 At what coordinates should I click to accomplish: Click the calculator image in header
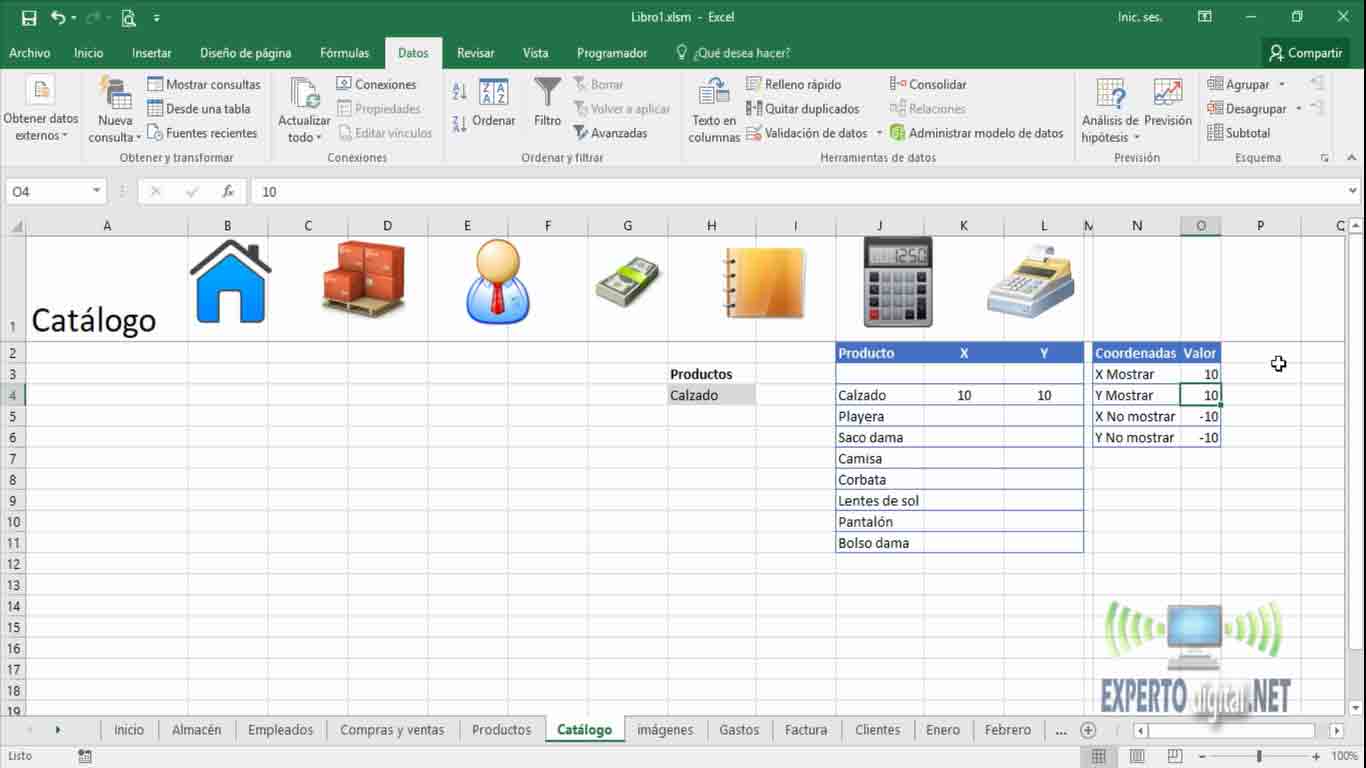[897, 283]
